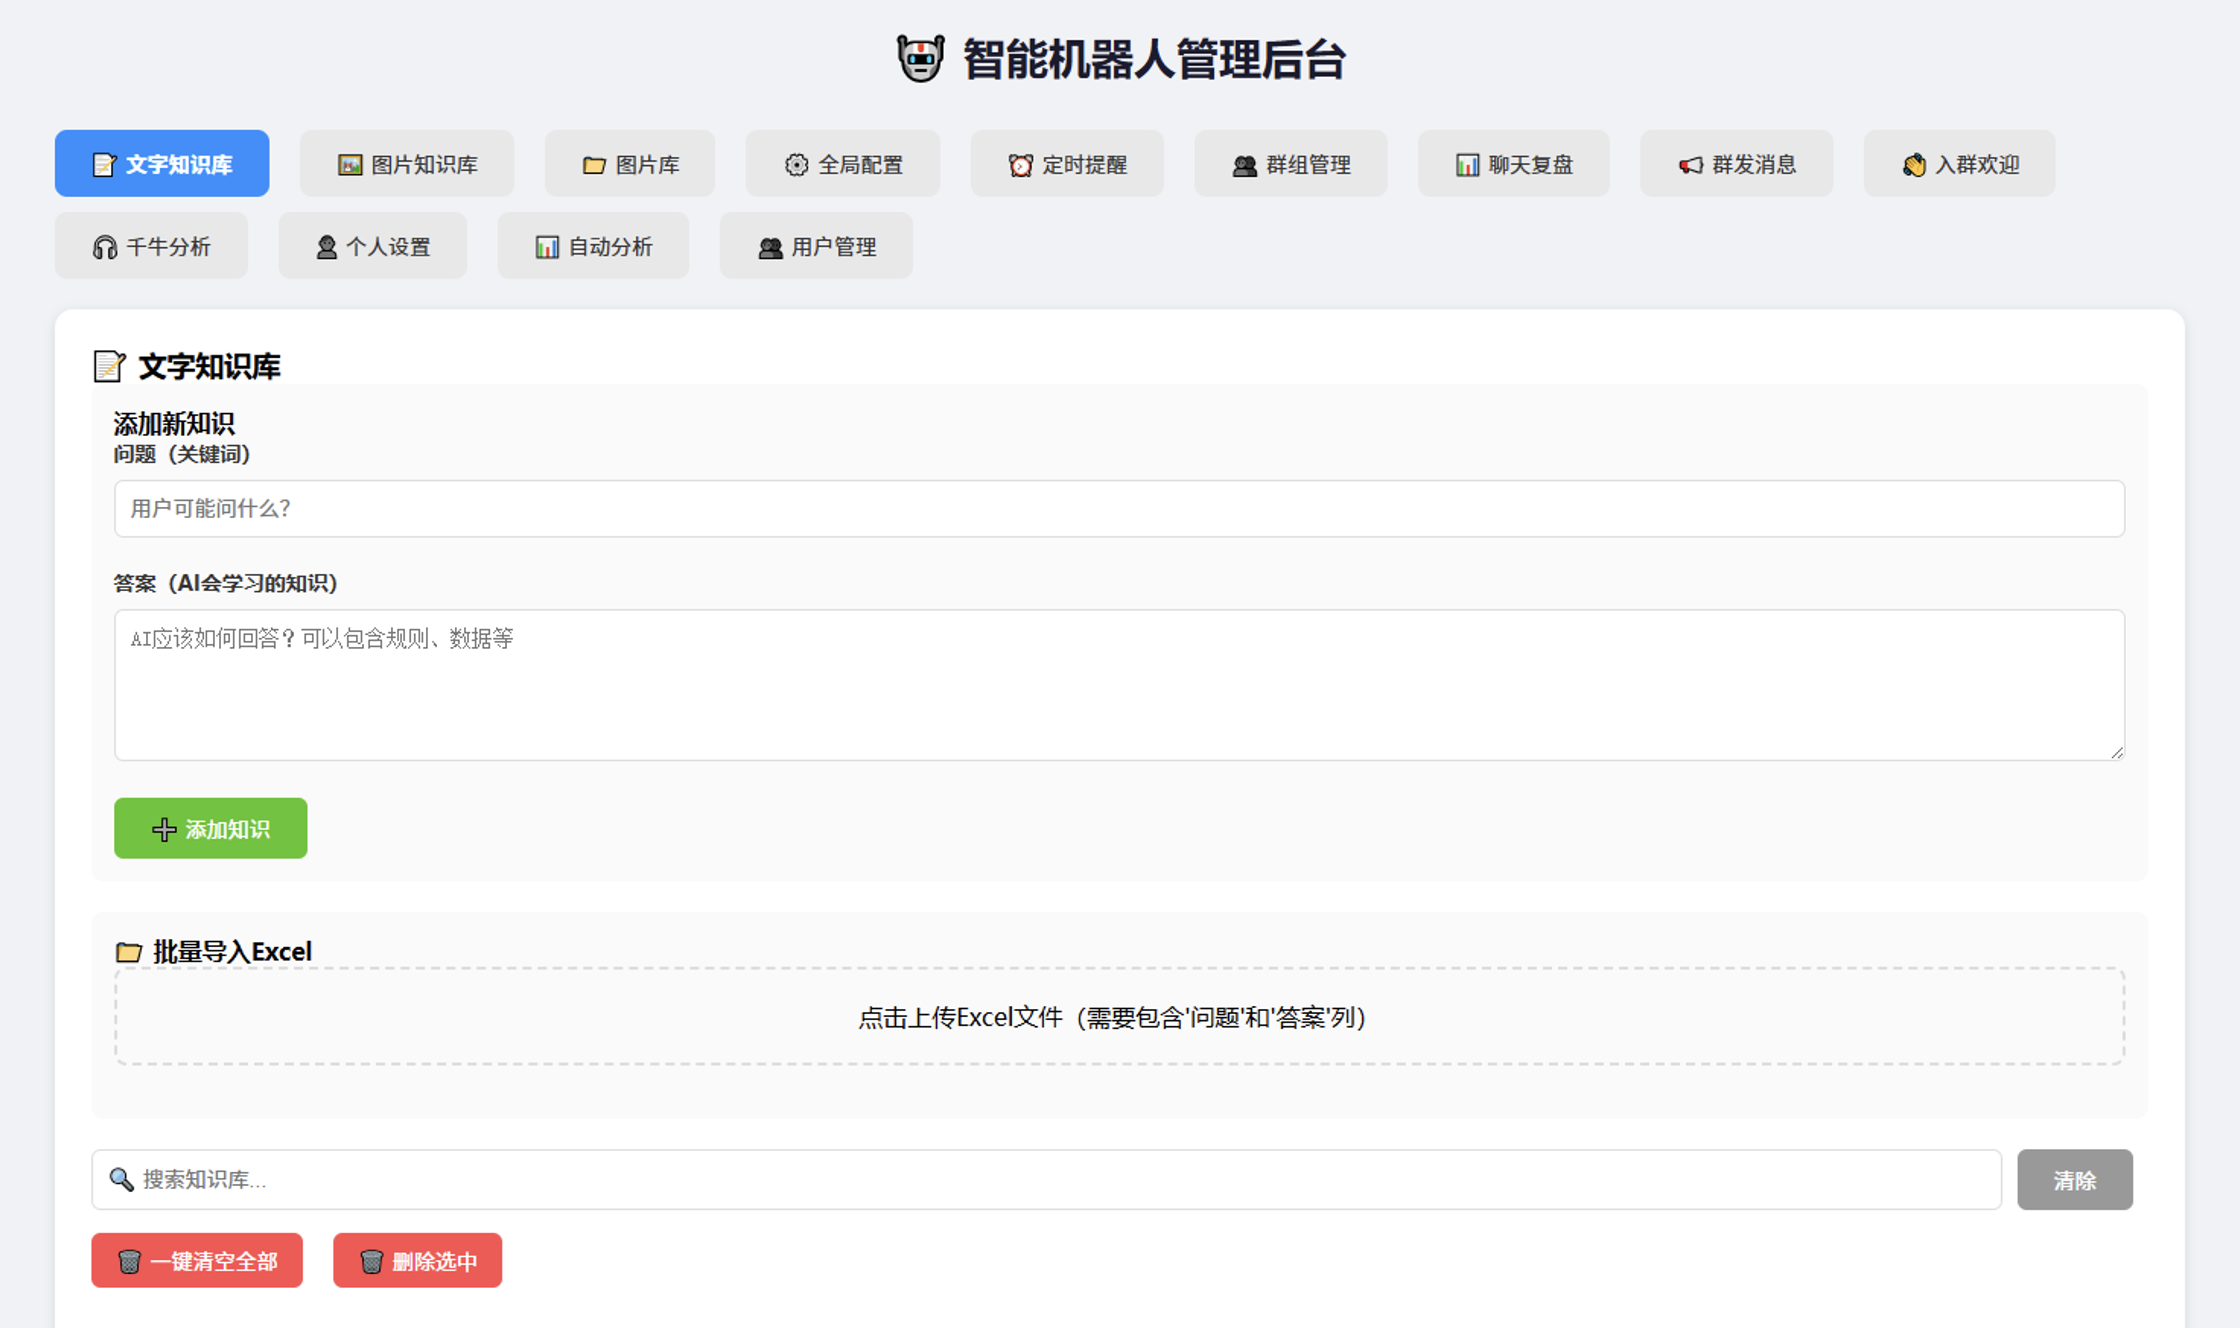This screenshot has height=1328, width=2240.
Task: Open the 文字知识库 tab
Action: [162, 163]
